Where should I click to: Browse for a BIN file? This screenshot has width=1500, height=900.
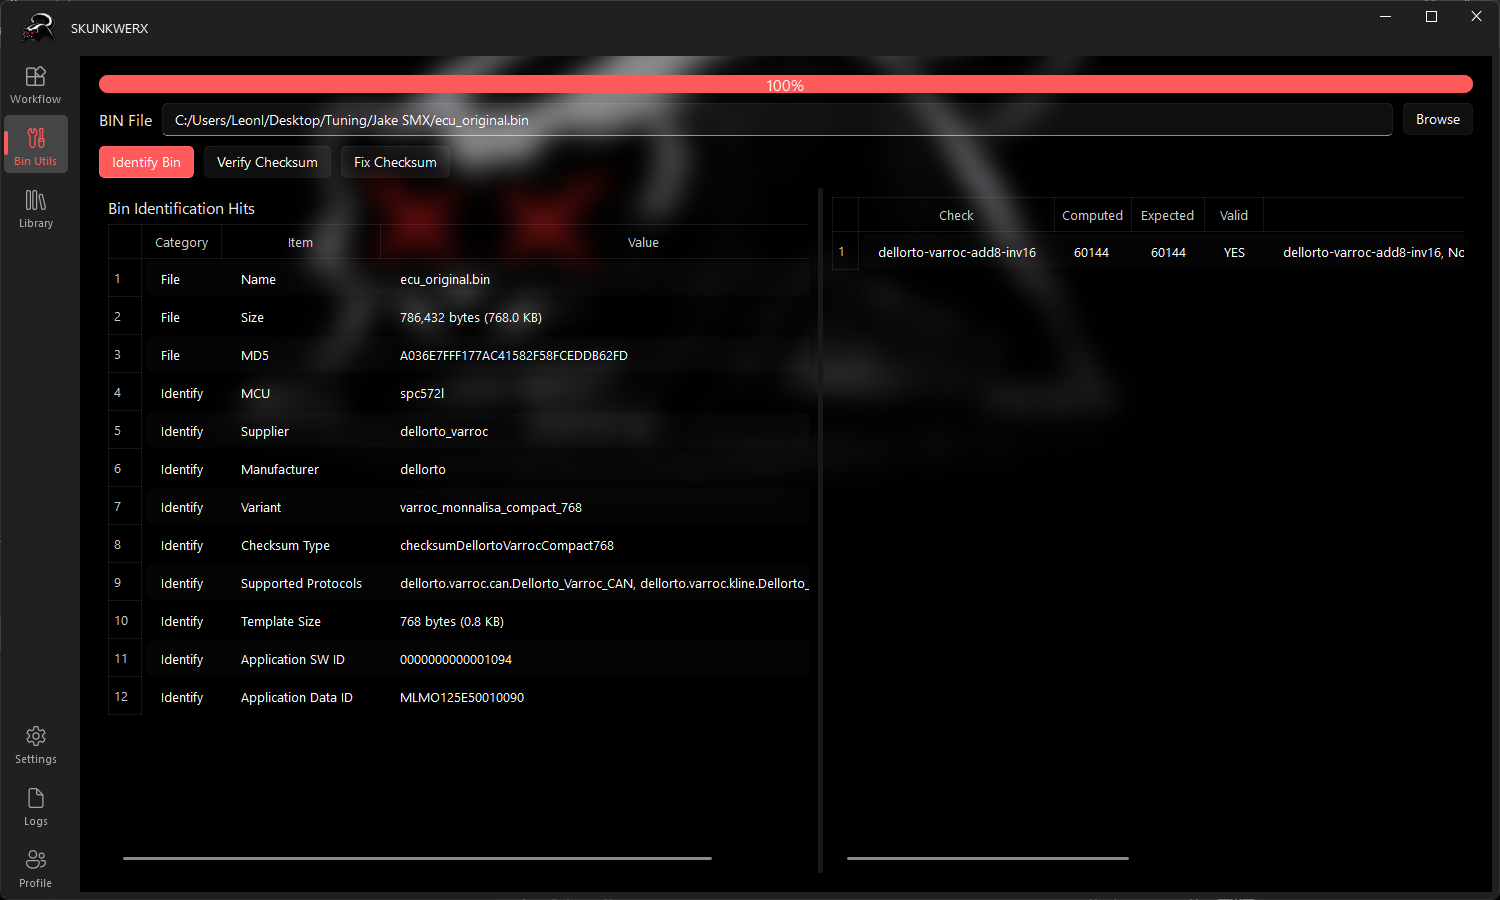coord(1437,119)
